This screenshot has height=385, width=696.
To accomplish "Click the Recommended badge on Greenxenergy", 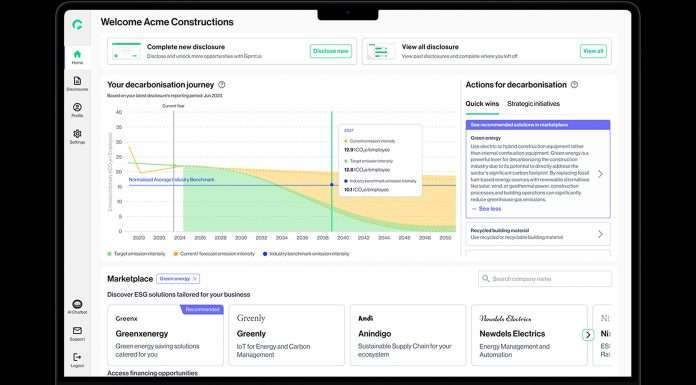I will click(202, 309).
